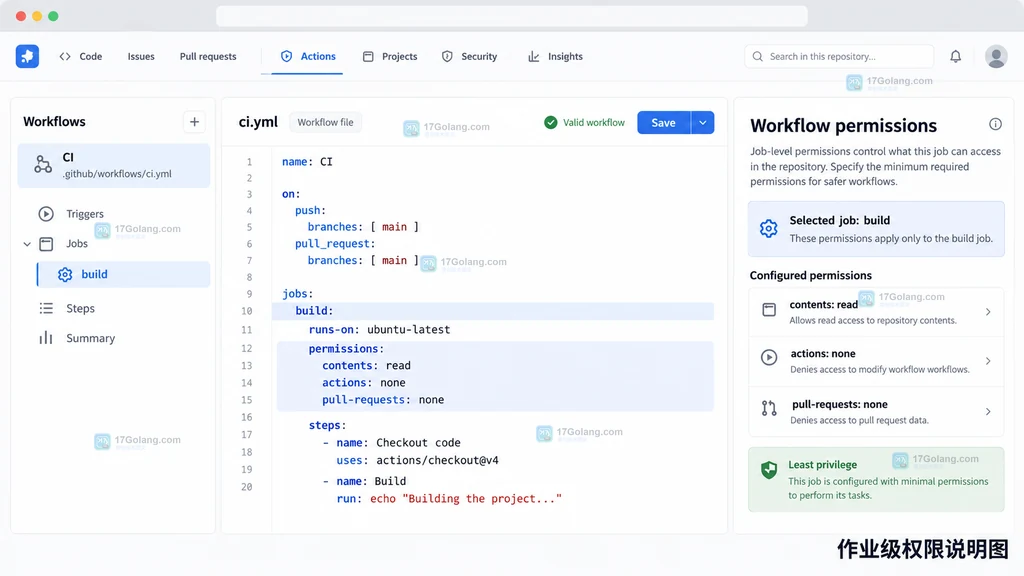The height and width of the screenshot is (576, 1024).
Task: Save the ci.yml workflow
Action: click(664, 122)
